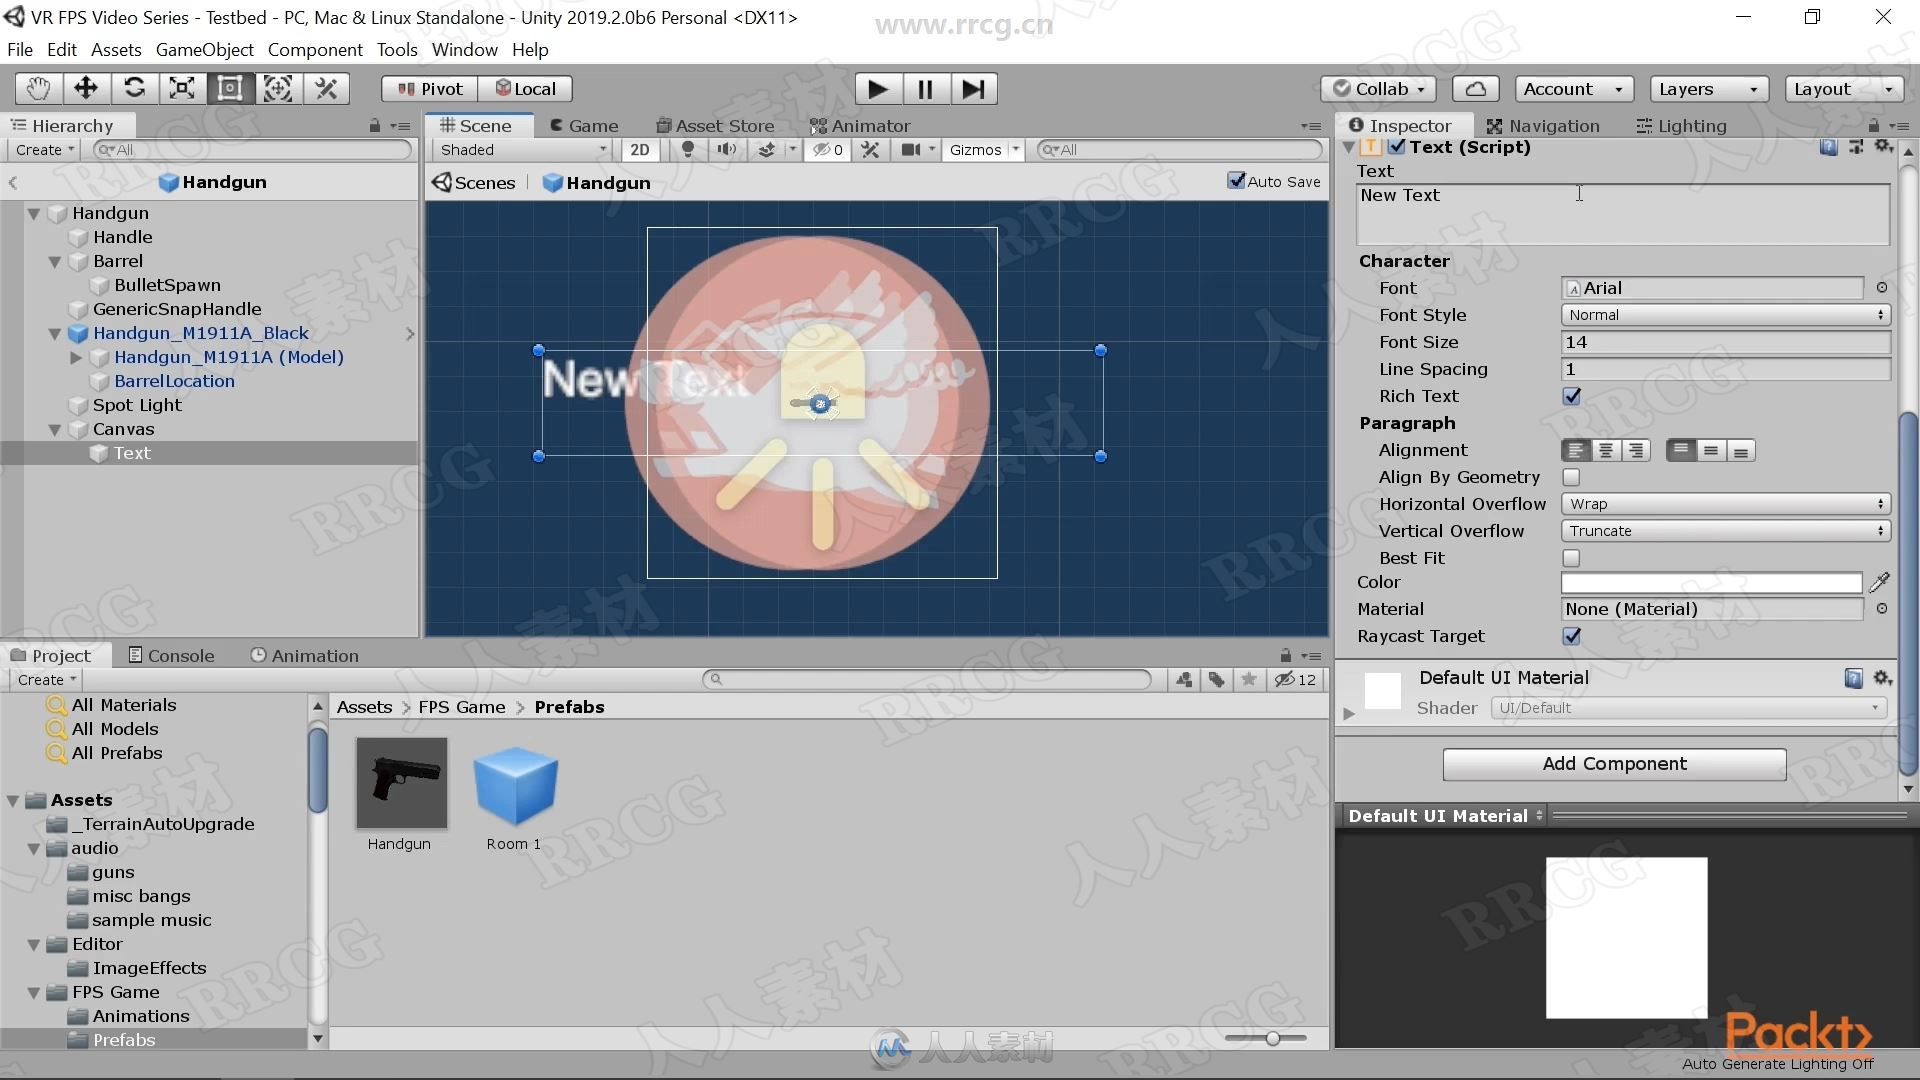Click the Step Forward playback icon

[x=972, y=88]
